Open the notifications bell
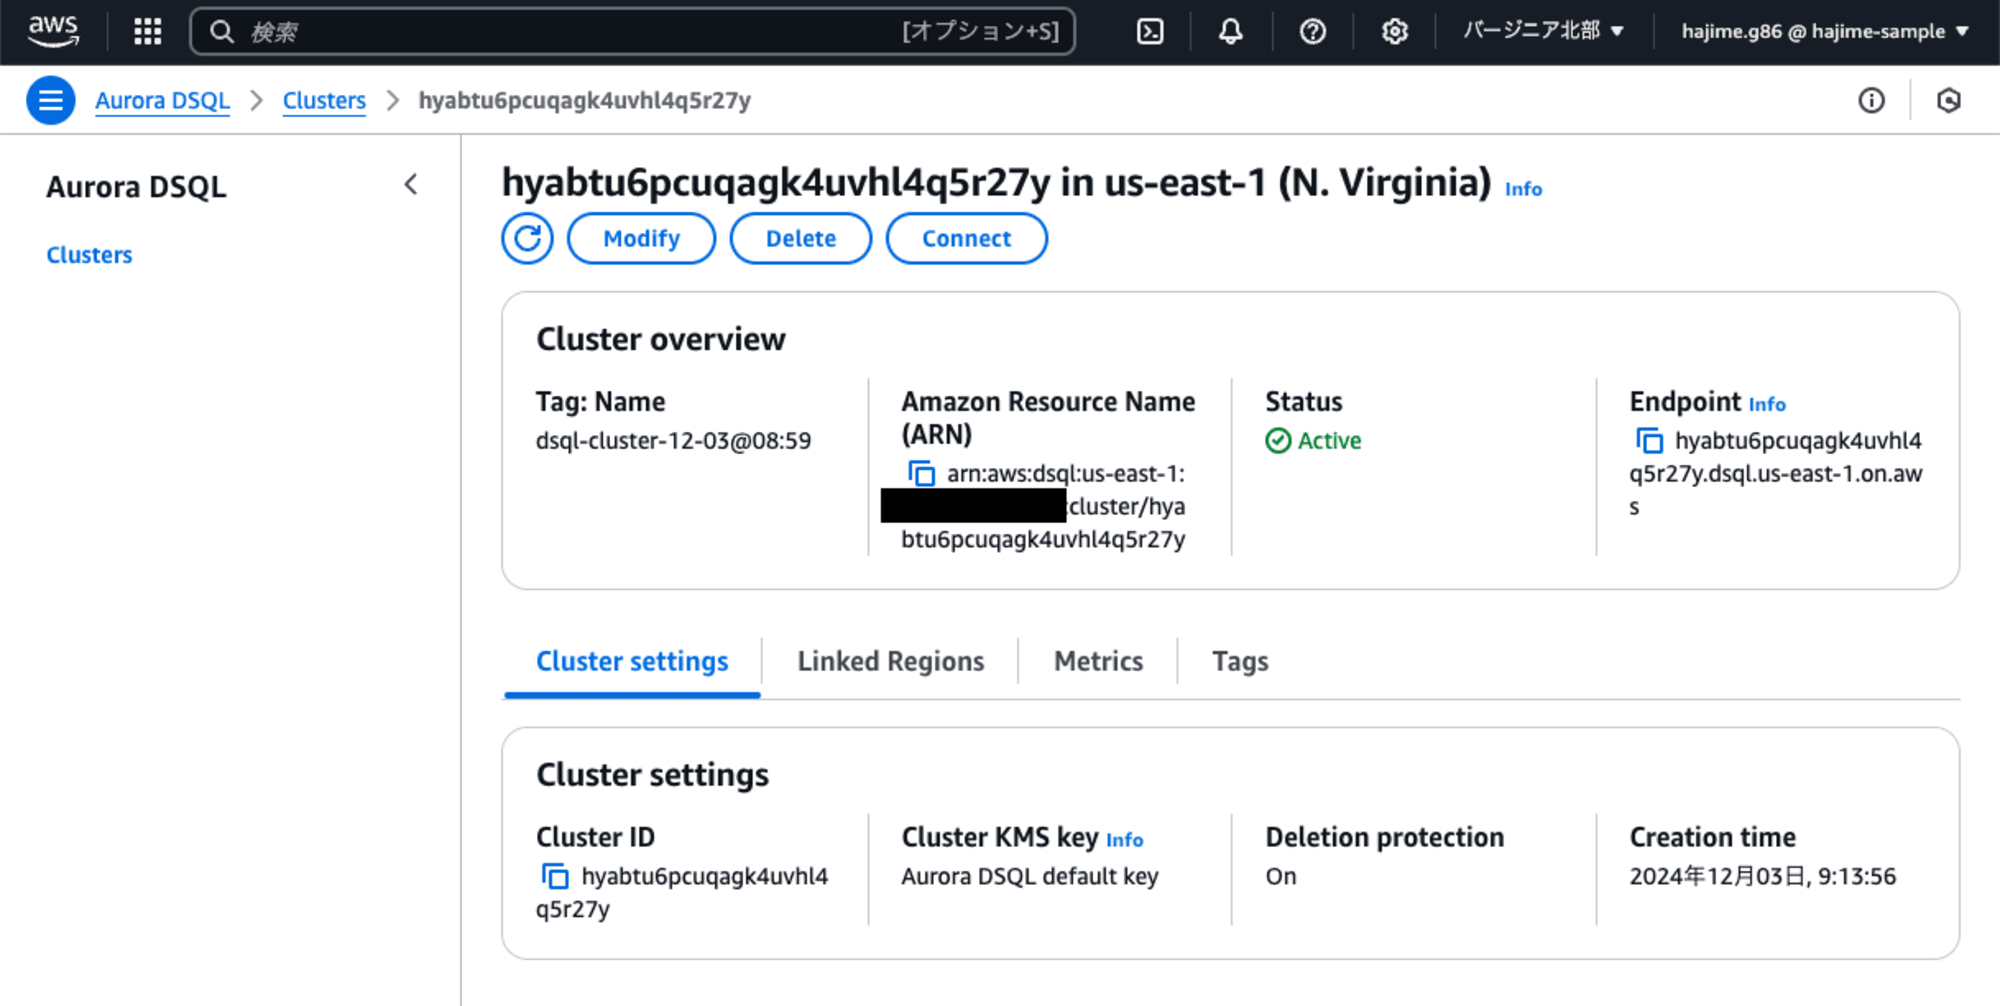Viewport: 2000px width, 1006px height. 1231,32
